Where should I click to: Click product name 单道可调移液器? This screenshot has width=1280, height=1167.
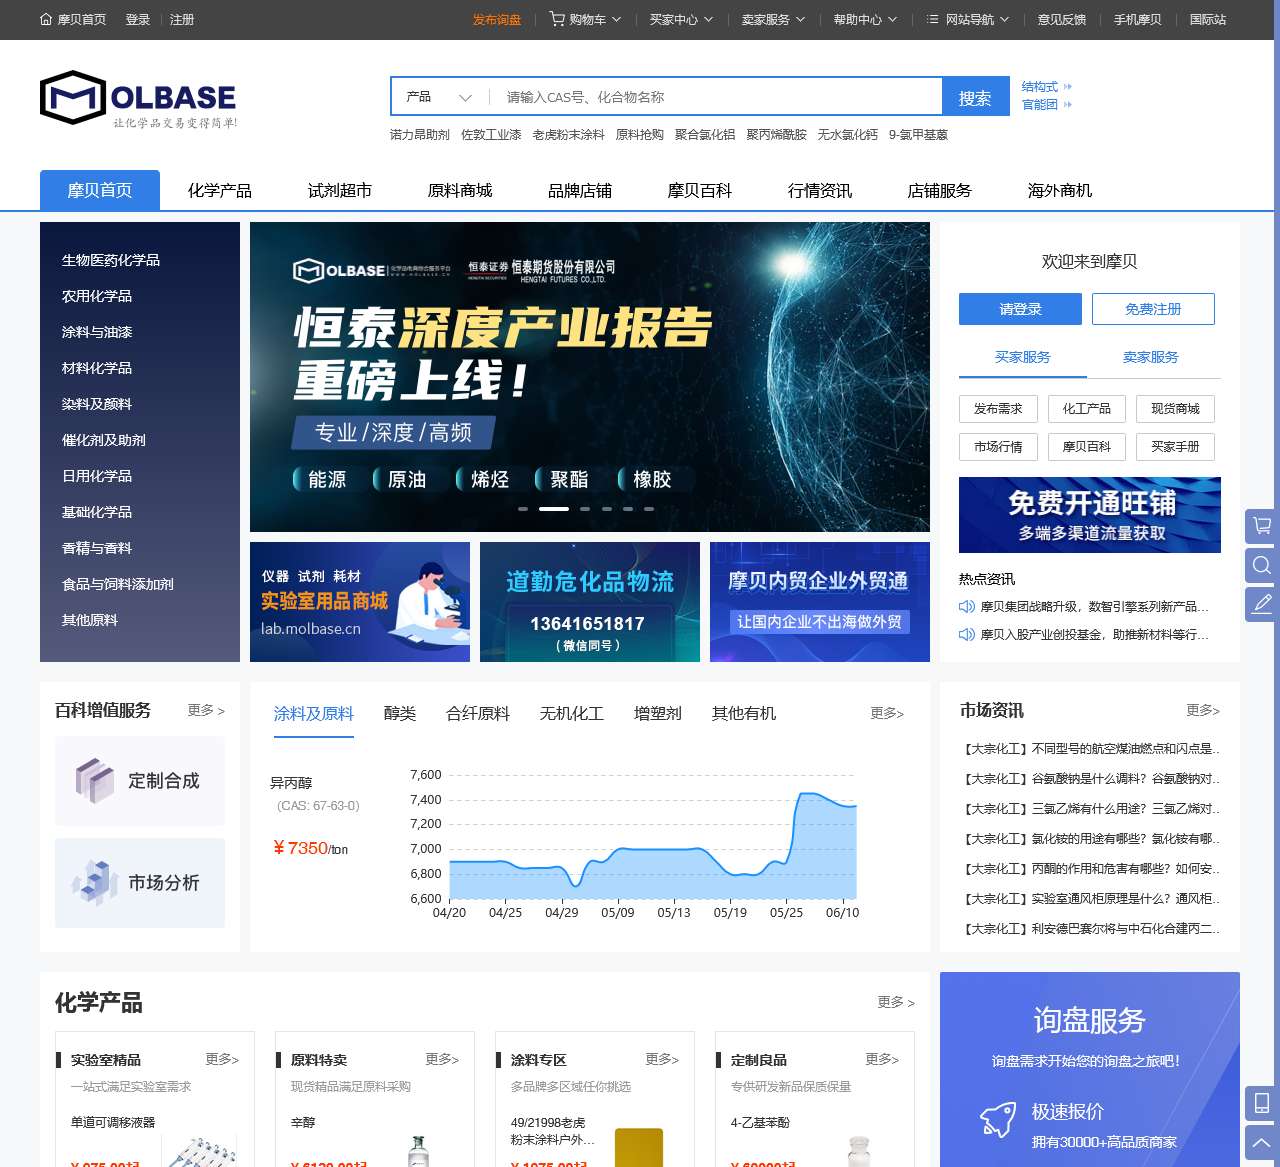(x=113, y=1123)
